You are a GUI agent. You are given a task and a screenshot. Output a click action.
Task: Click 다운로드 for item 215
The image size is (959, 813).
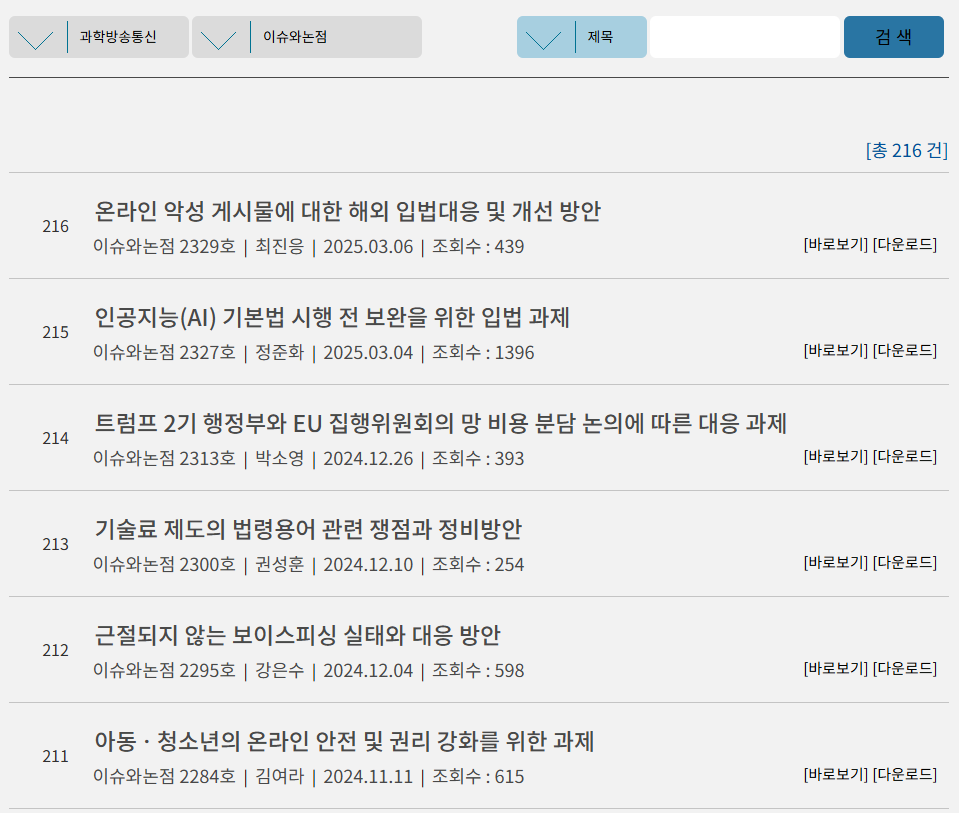(x=905, y=351)
